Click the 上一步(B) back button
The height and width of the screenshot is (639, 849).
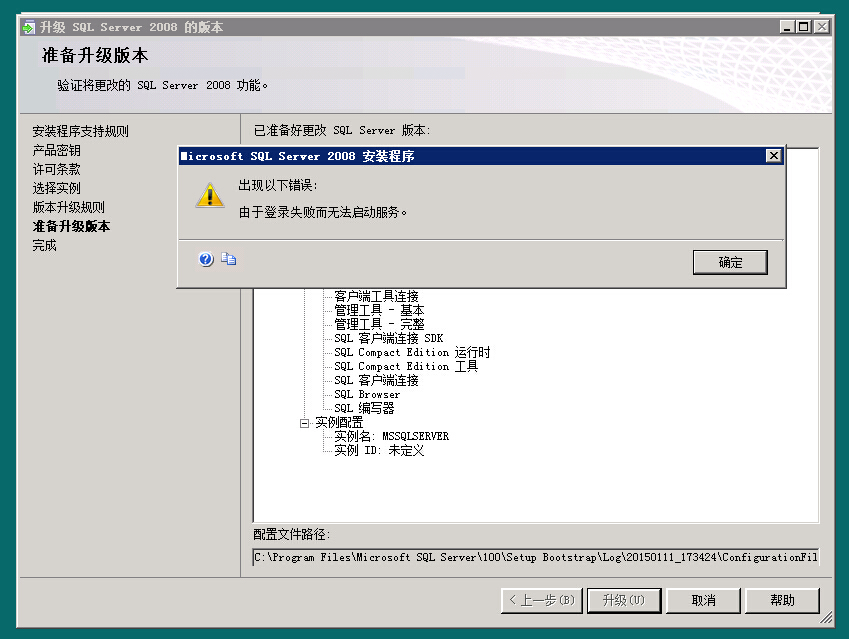tap(541, 601)
